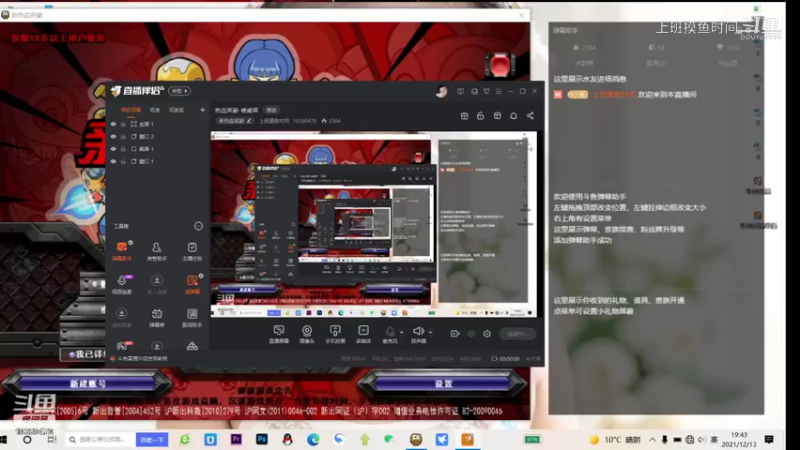
Task: Click the start streaming button at bottom right
Action: click(x=517, y=334)
